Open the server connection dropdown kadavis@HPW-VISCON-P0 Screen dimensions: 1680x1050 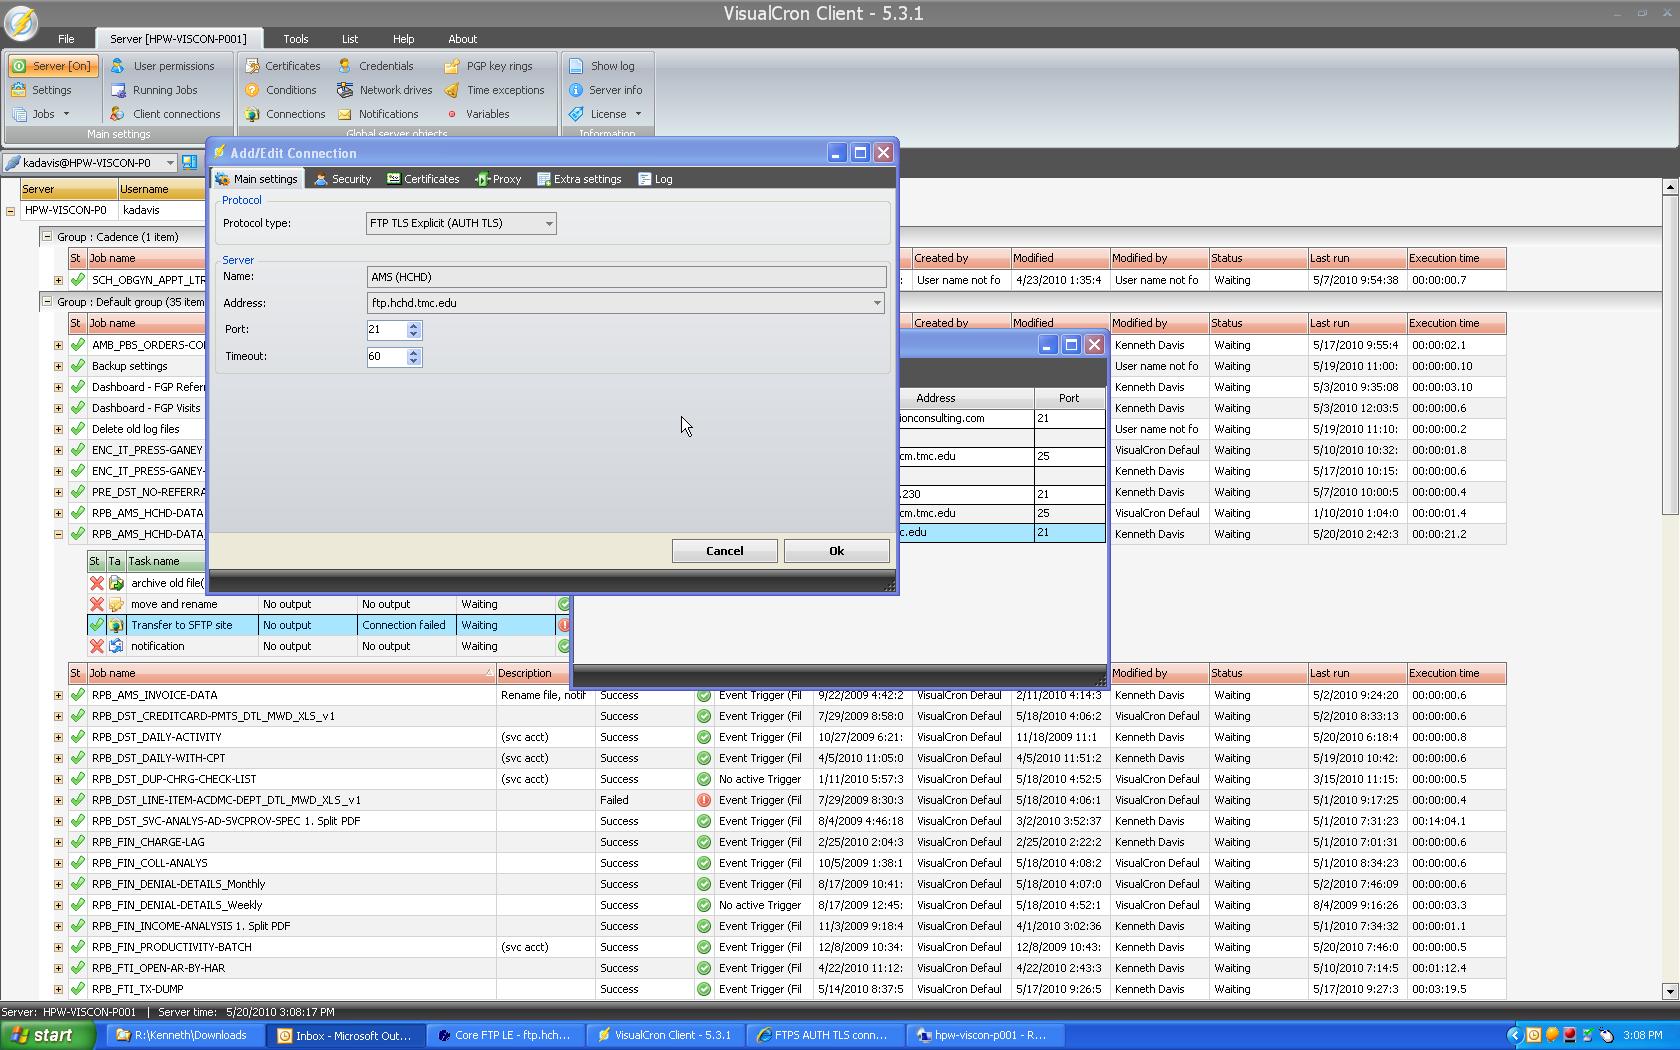[x=170, y=163]
